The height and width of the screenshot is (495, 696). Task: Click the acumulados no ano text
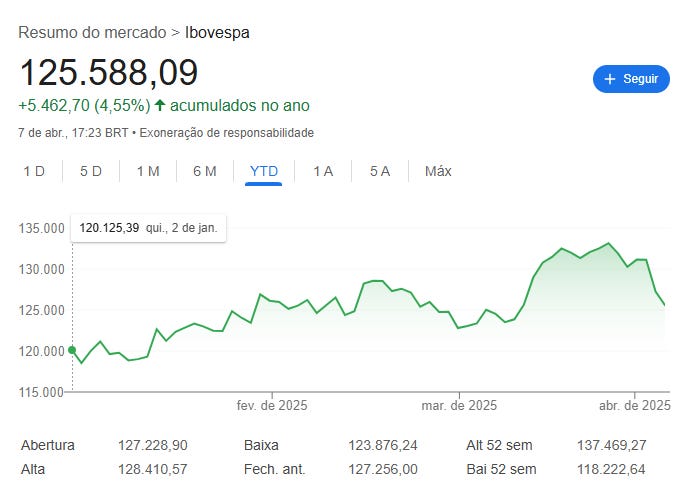tap(240, 106)
